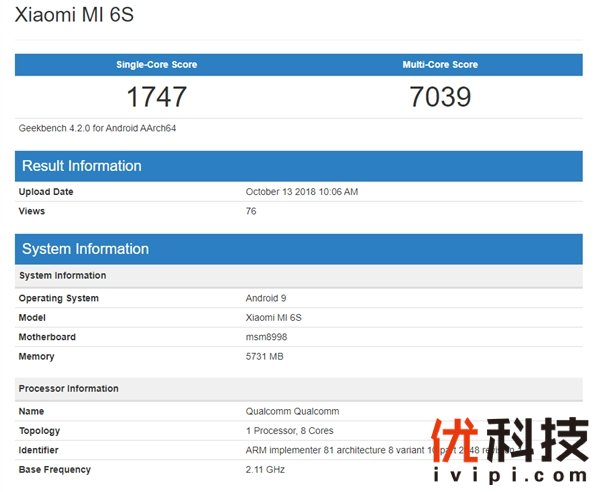The height and width of the screenshot is (492, 600).
Task: Select the views count 76
Action: pos(251,211)
